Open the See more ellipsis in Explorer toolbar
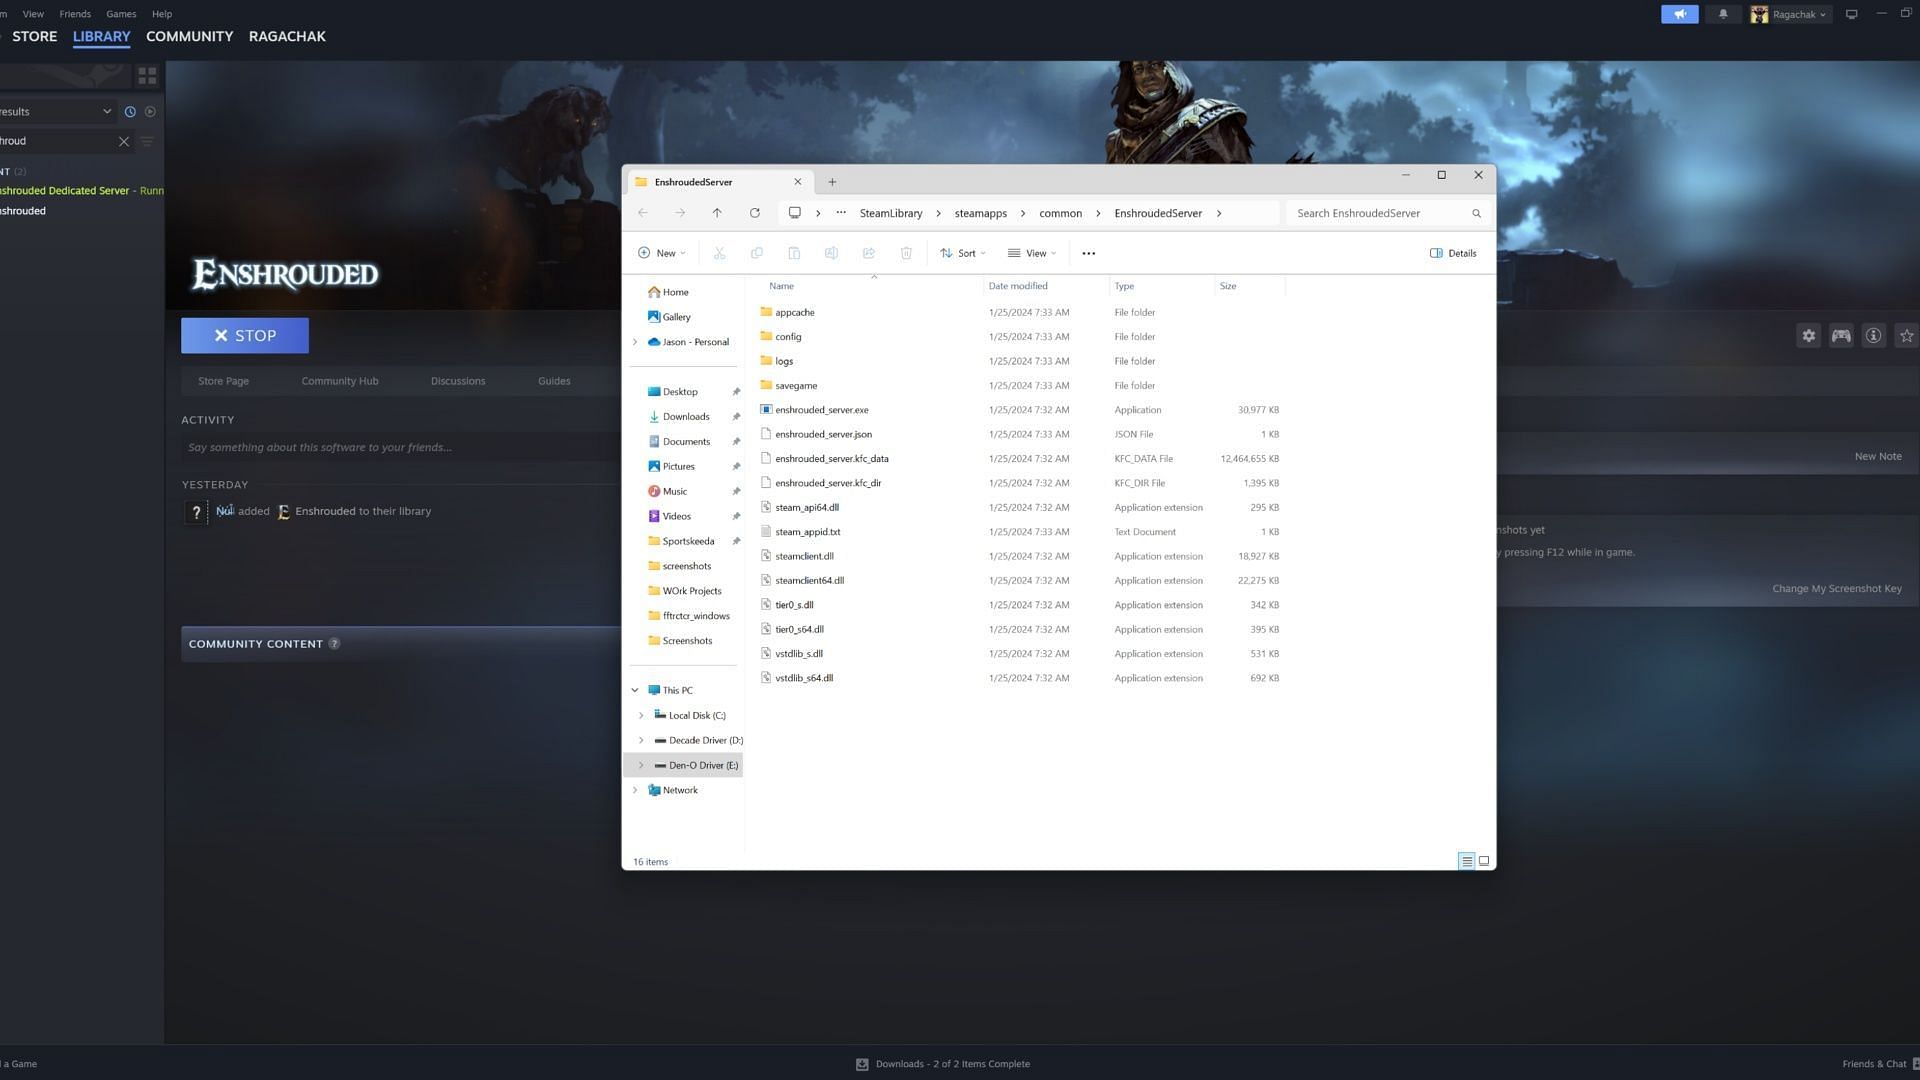1920x1080 pixels. [x=1088, y=253]
